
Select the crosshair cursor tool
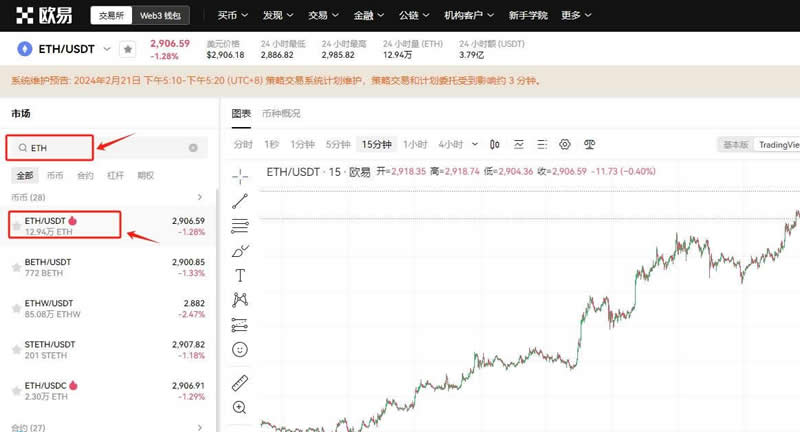[240, 176]
